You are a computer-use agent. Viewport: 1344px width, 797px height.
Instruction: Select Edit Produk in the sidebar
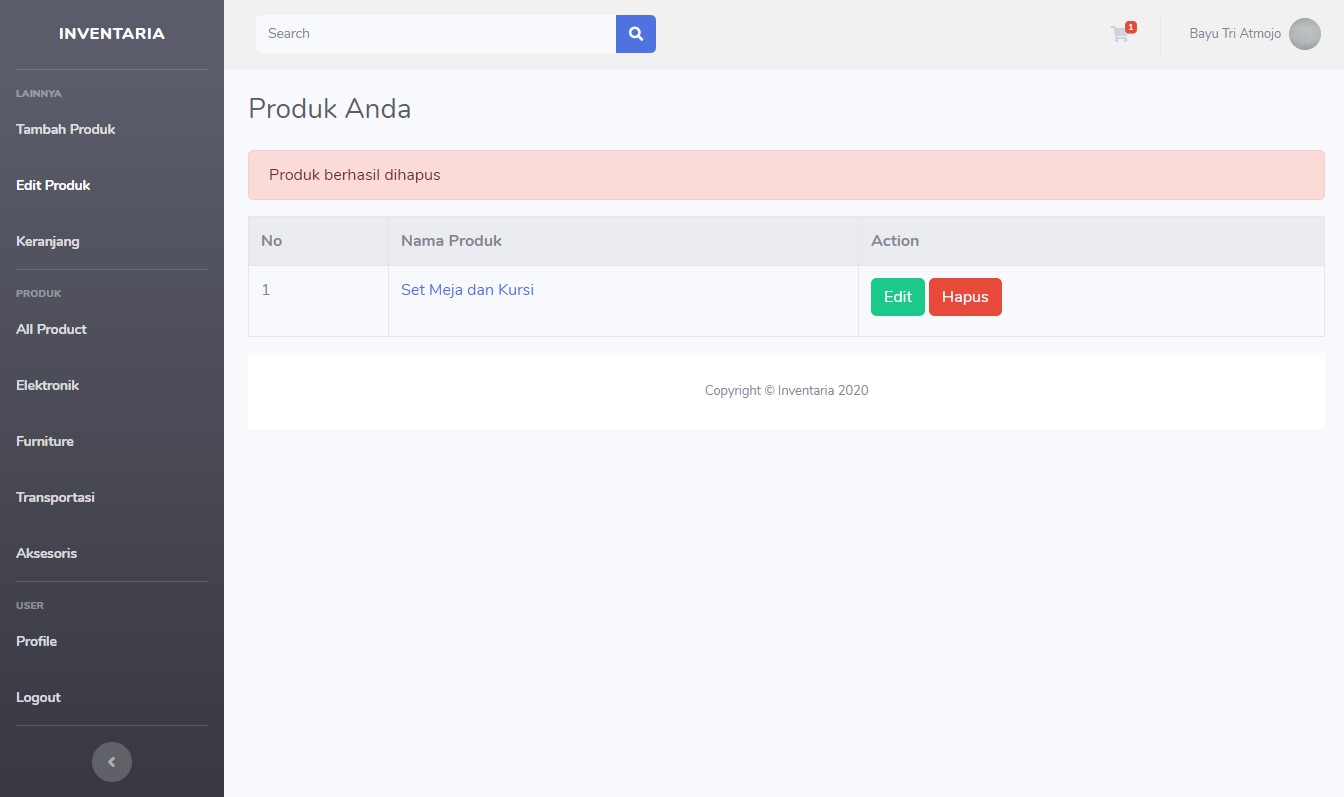[x=53, y=185]
